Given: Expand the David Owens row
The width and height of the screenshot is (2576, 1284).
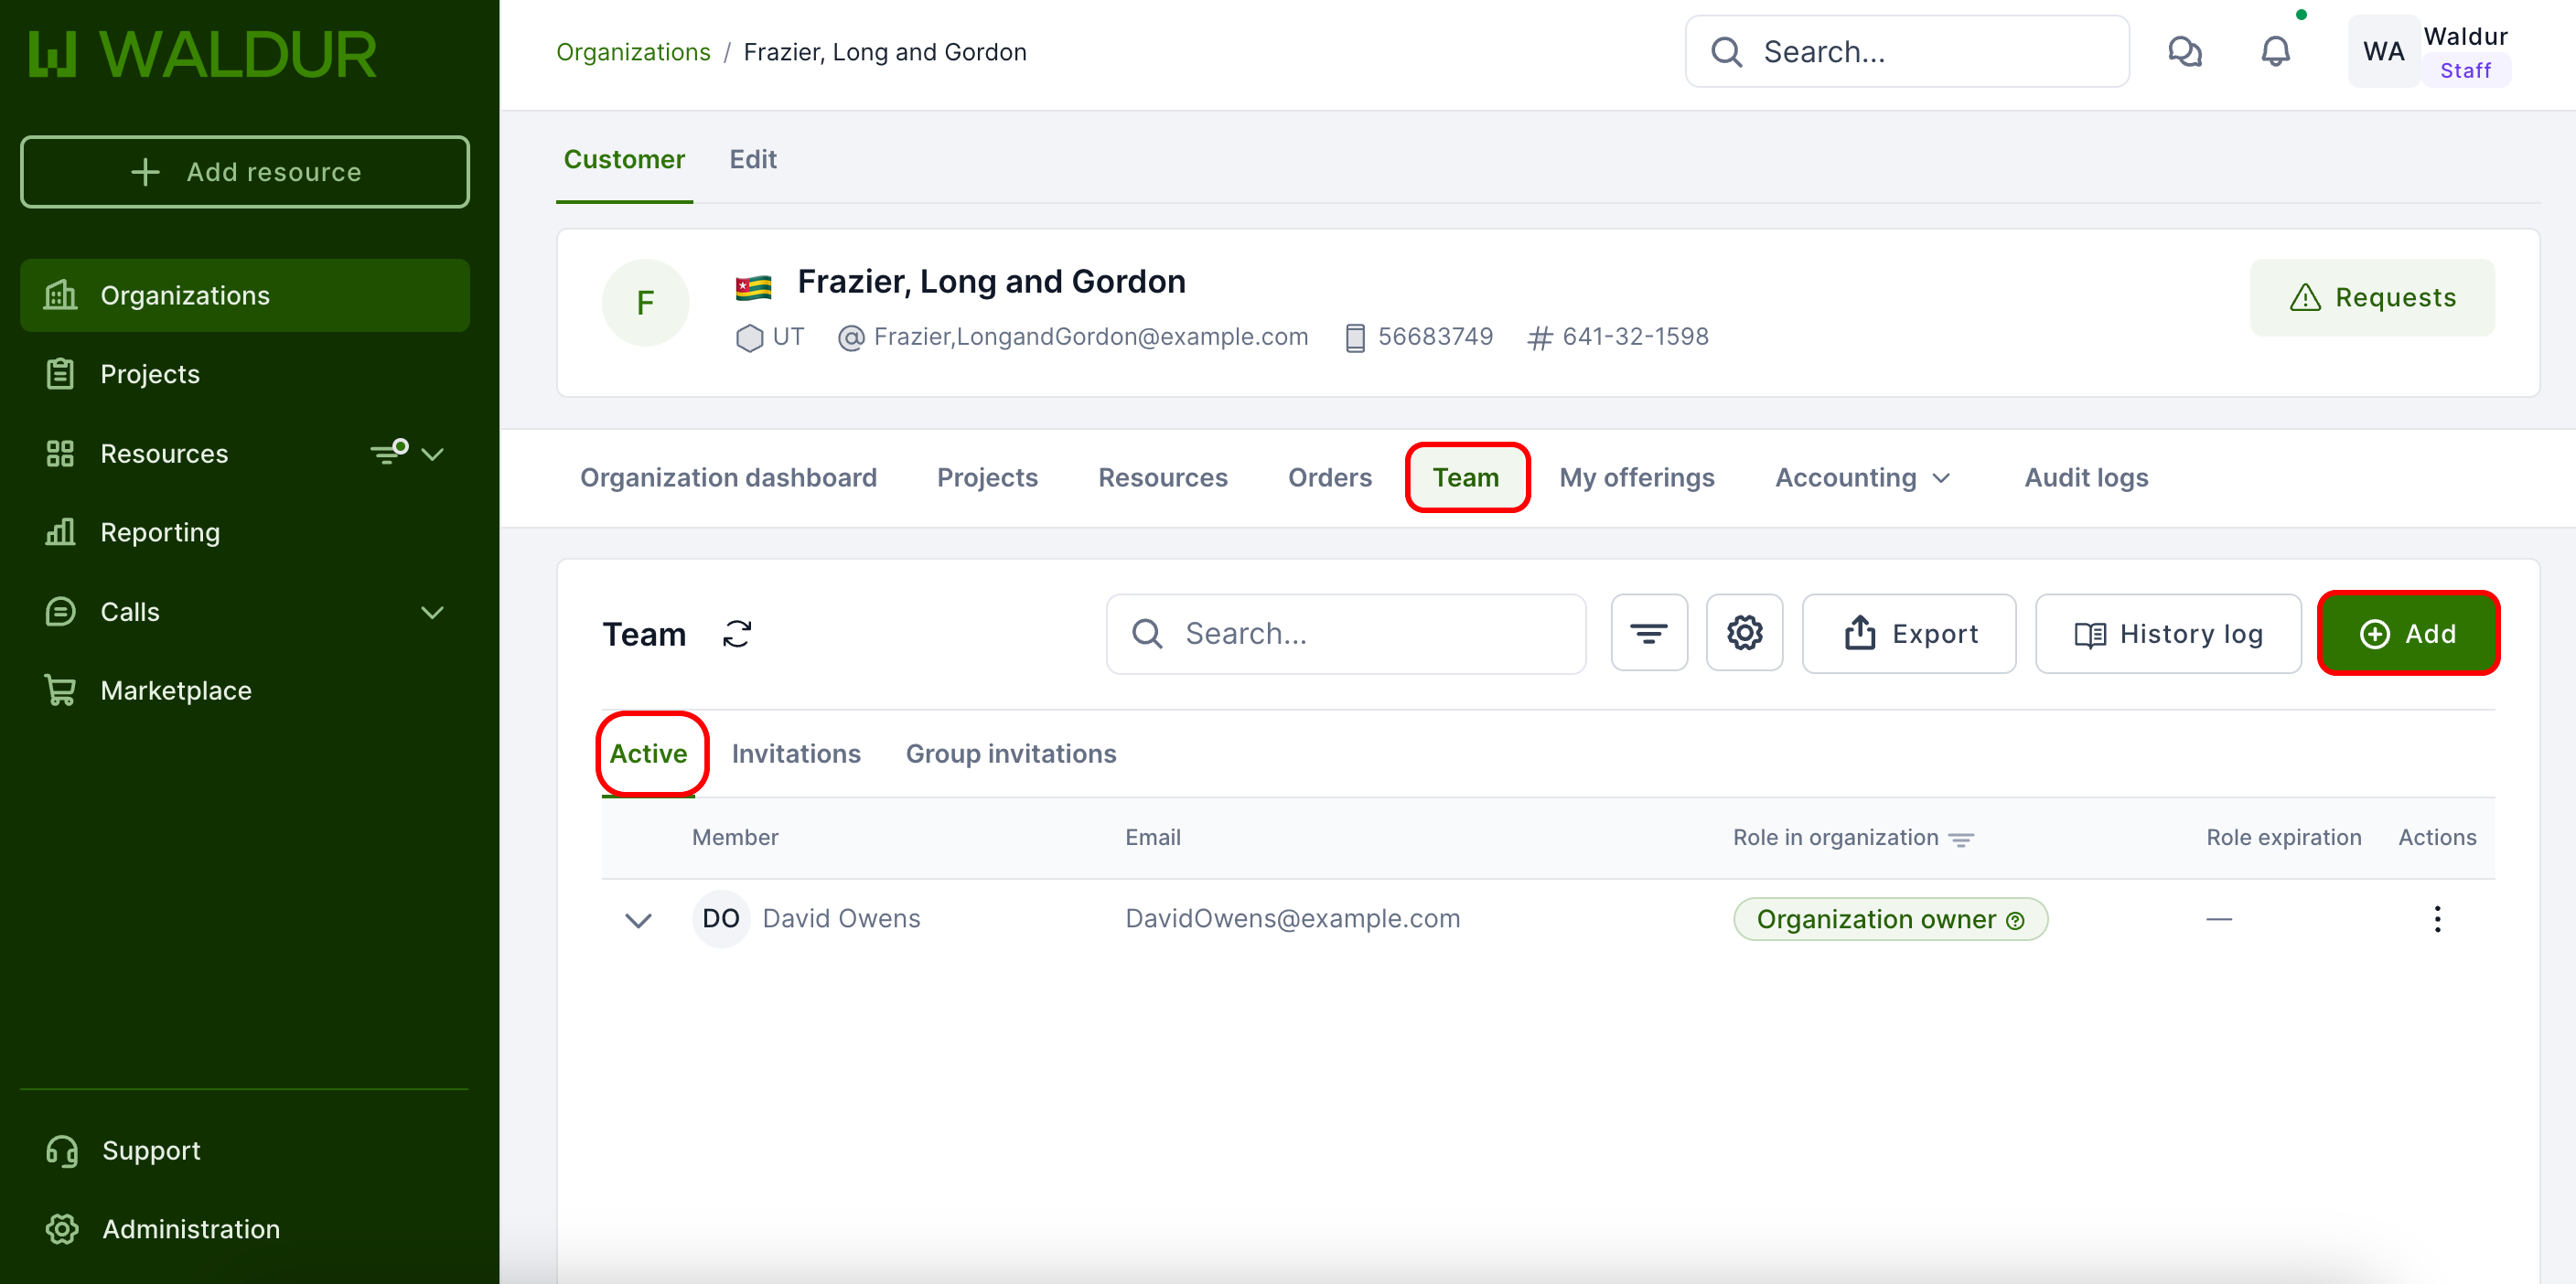Looking at the screenshot, I should coord(638,920).
